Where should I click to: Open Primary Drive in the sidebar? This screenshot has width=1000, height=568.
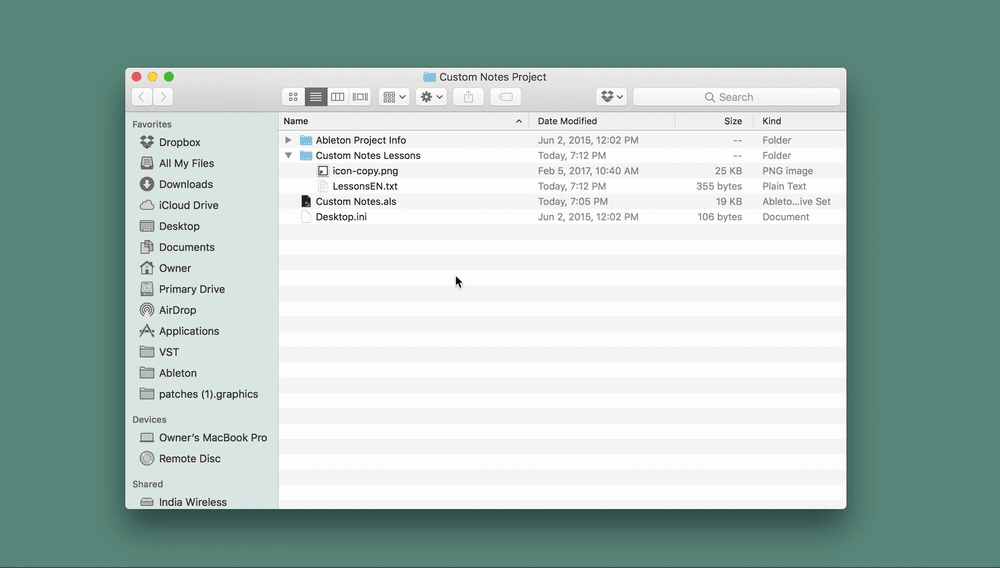[x=191, y=289]
